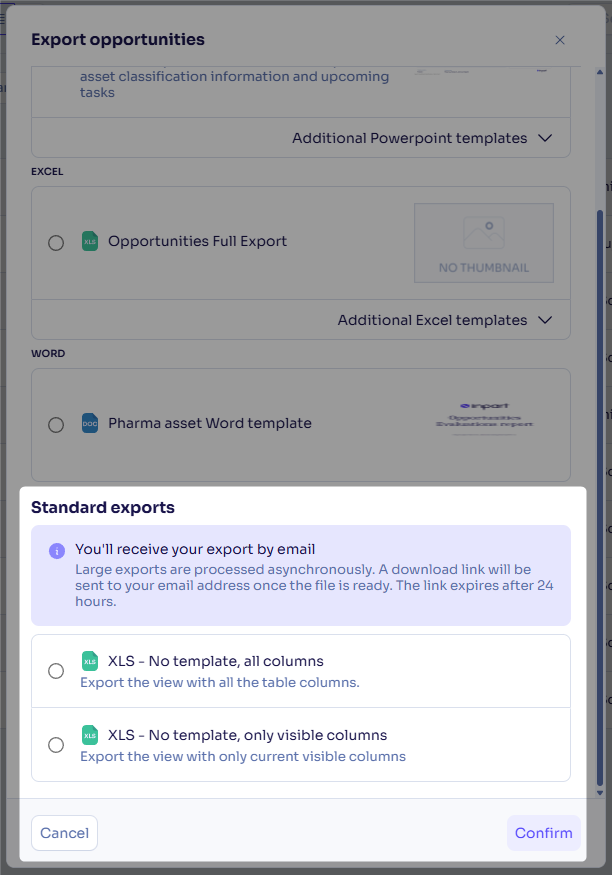Choose XLS No template, all columns radio
This screenshot has height=875, width=612.
56,671
